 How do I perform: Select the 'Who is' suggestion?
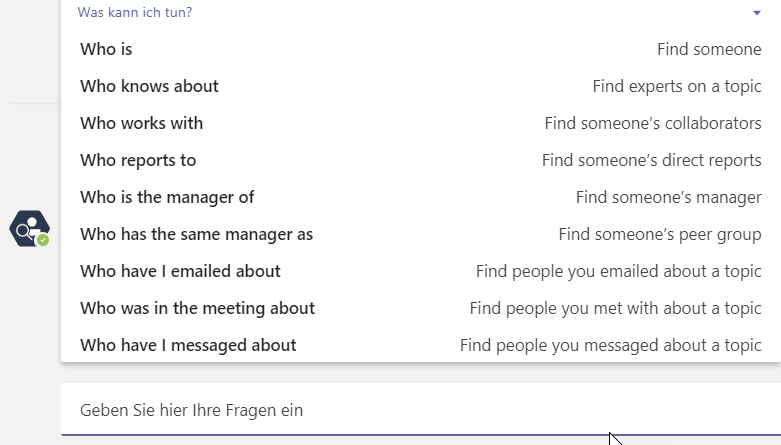(421, 49)
